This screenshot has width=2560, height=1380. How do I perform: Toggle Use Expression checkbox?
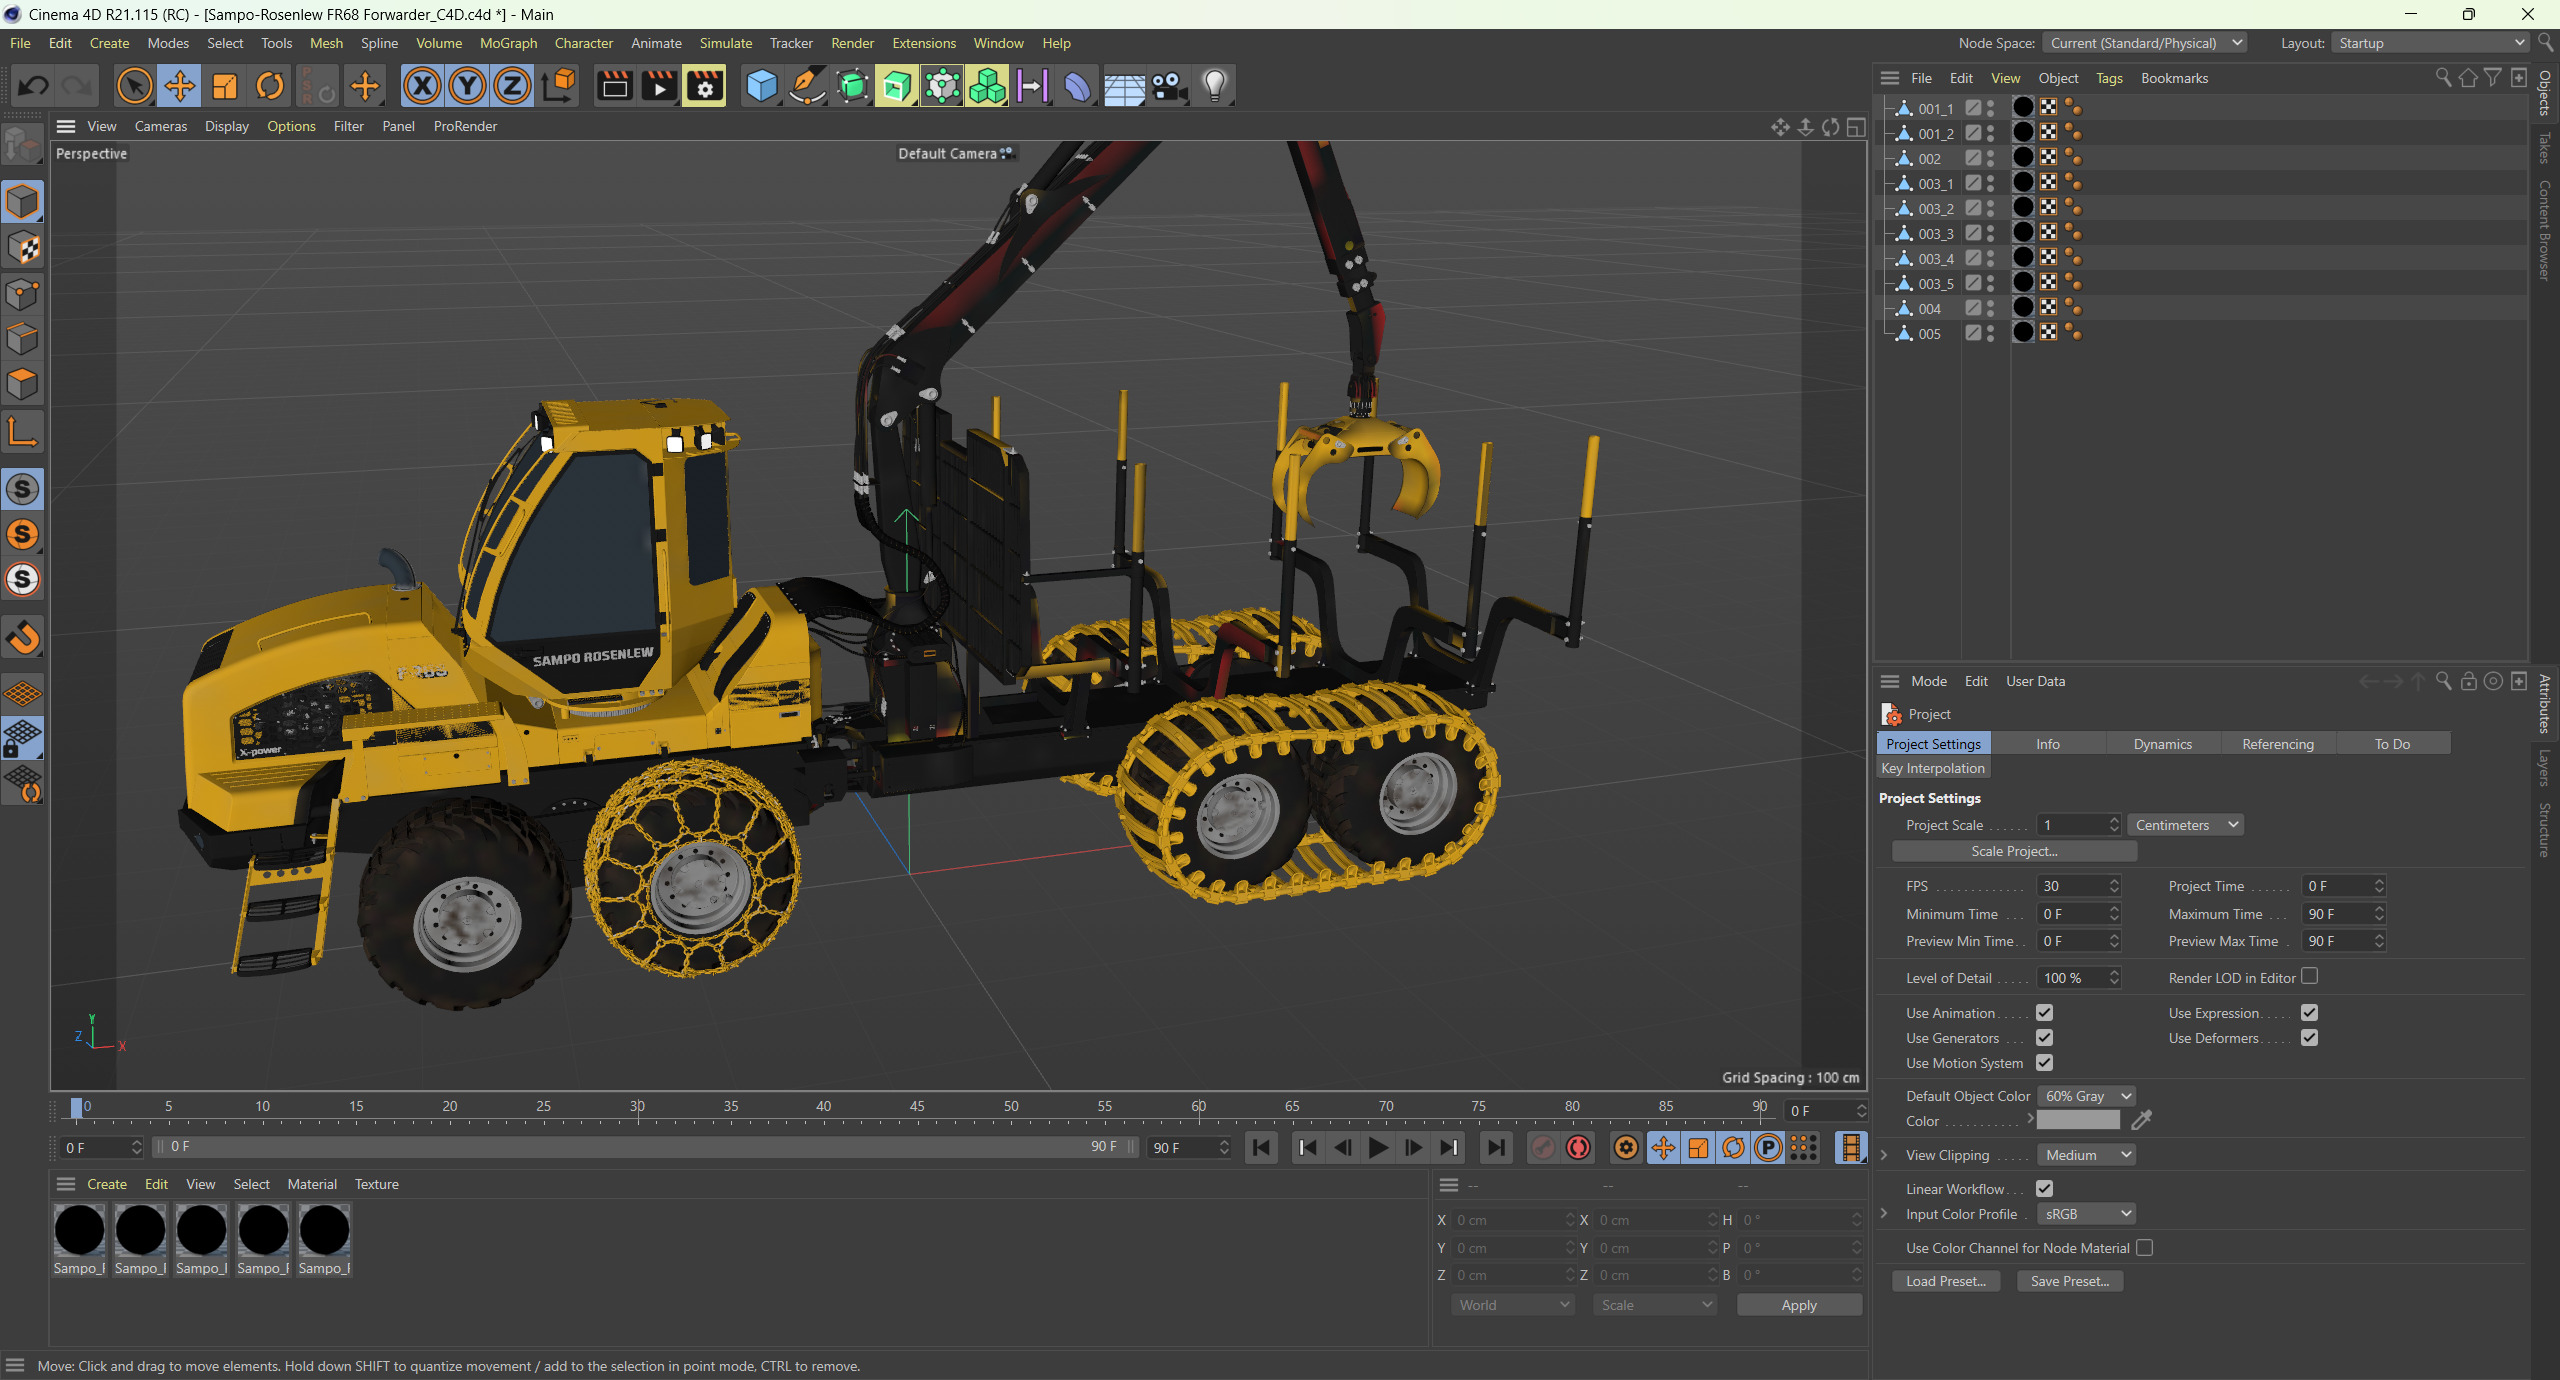pos(2309,1013)
